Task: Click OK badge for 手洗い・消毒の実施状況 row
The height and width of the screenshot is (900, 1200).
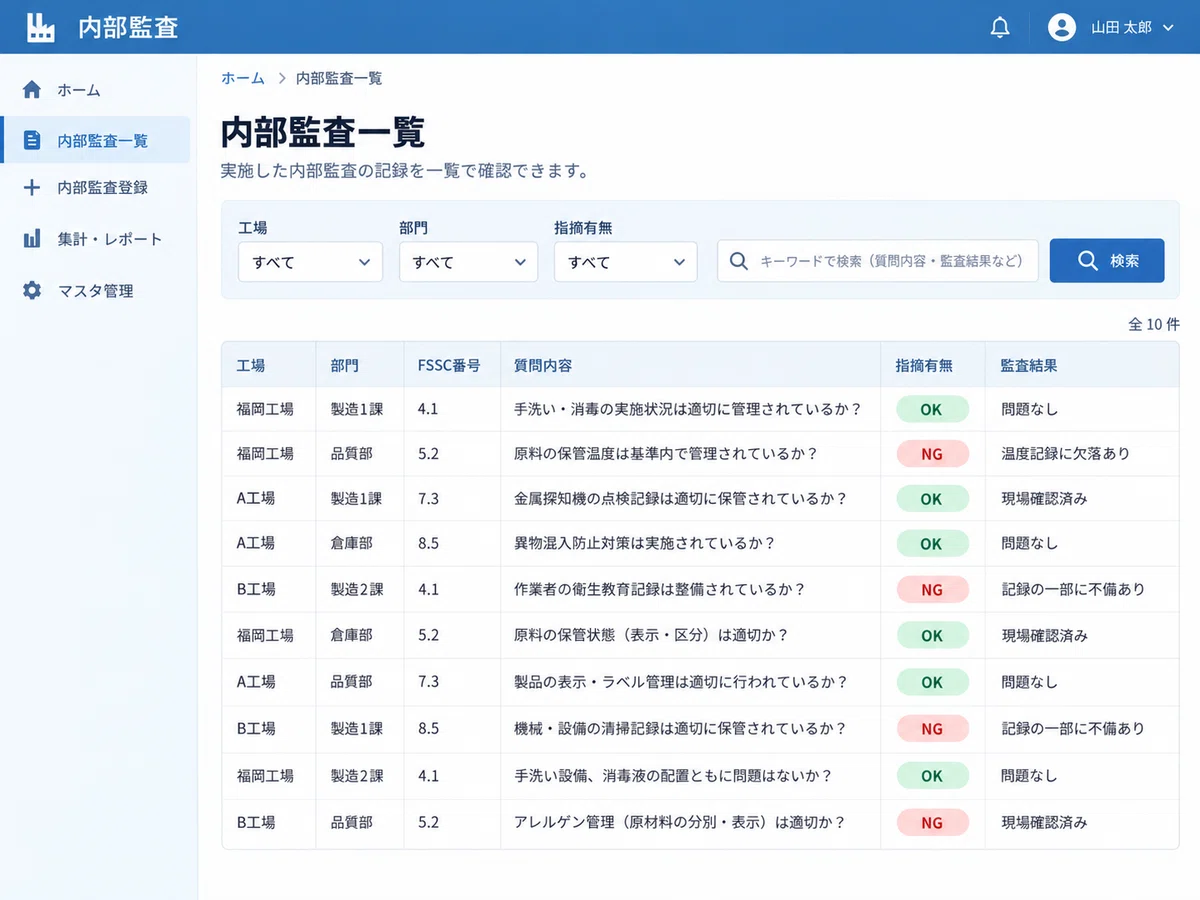Action: point(932,408)
